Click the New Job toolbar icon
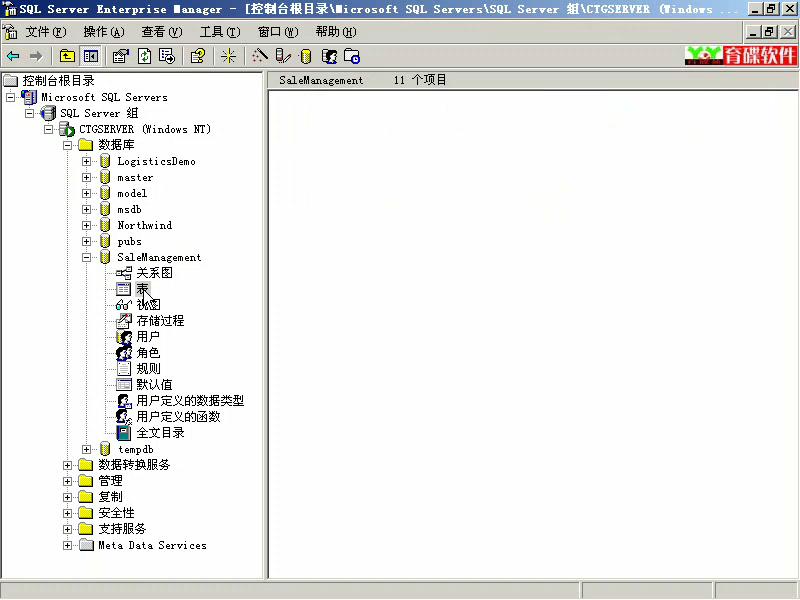Viewport: 800px width, 600px height. (352, 56)
